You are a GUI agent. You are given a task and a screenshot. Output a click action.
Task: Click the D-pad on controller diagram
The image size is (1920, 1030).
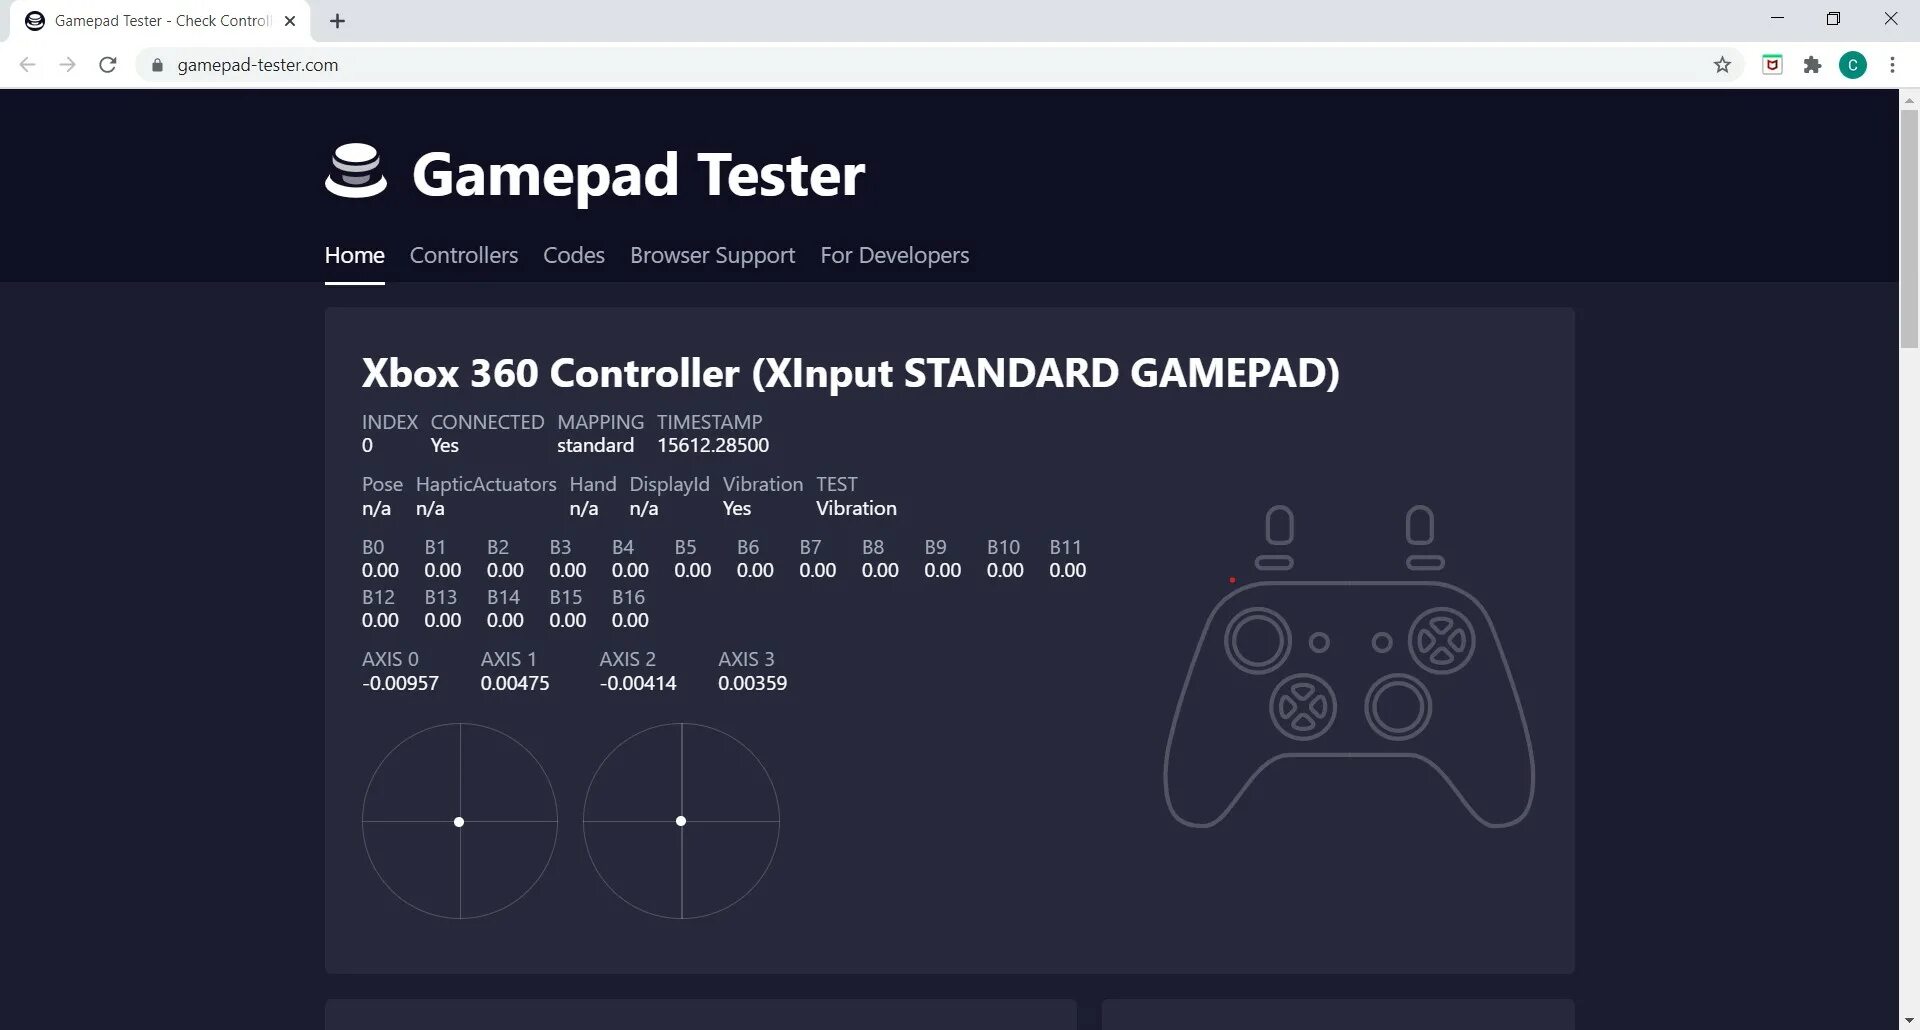(x=1303, y=707)
